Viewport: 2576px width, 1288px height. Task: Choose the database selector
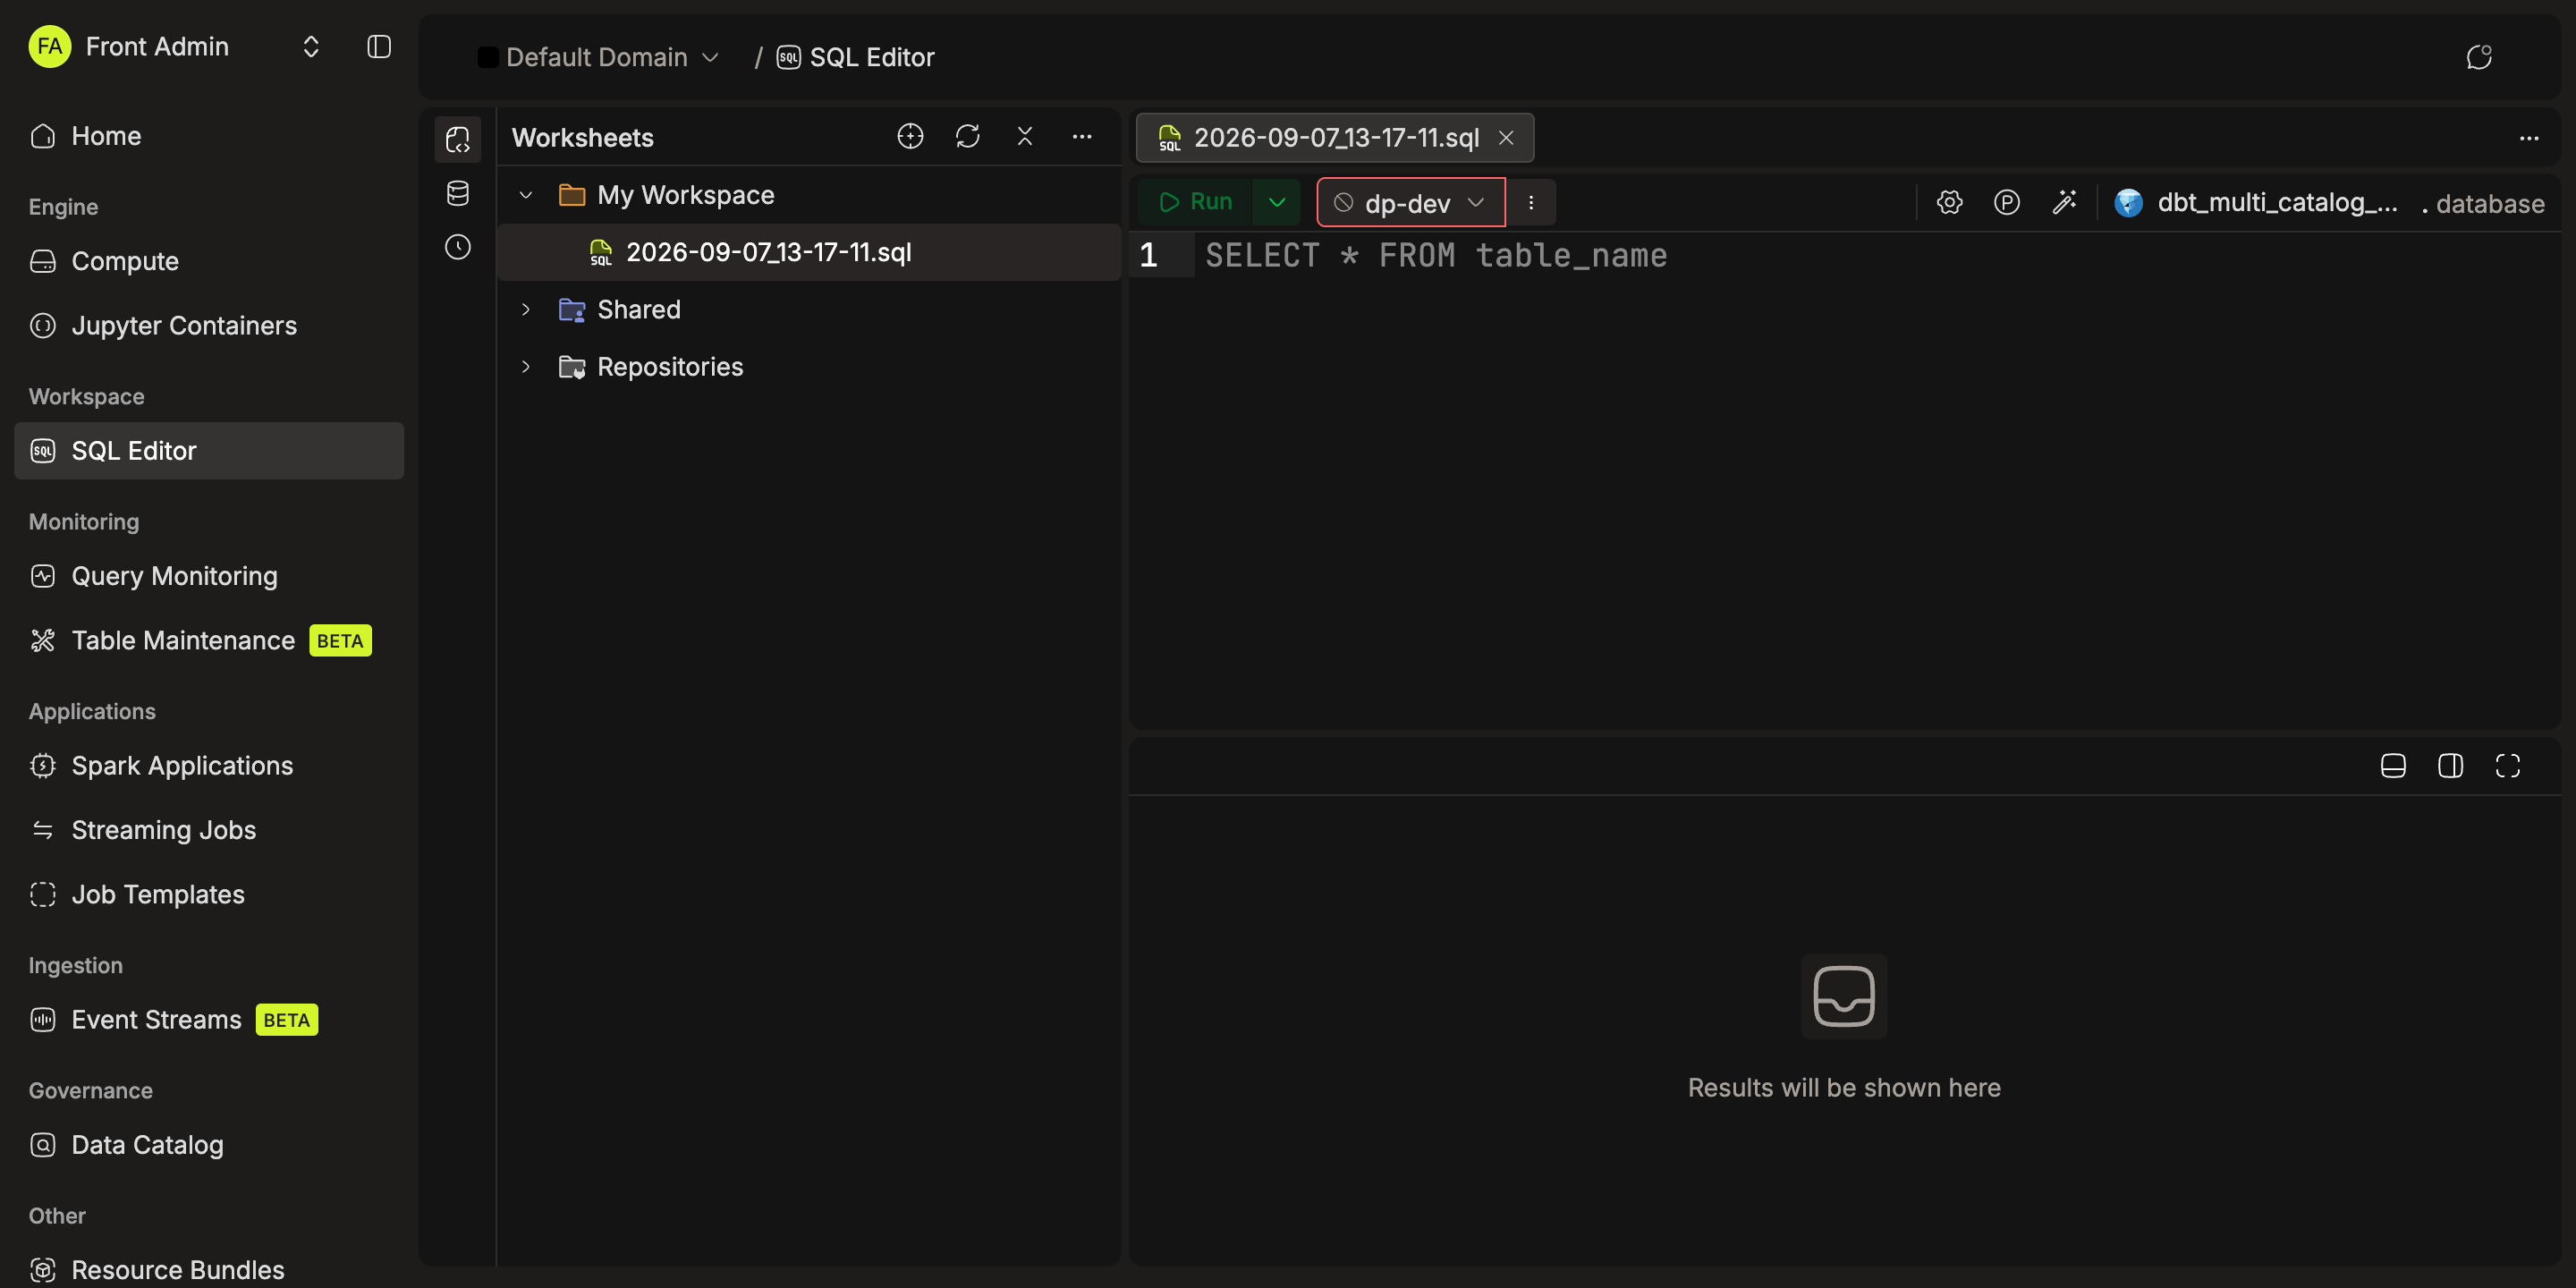point(2490,203)
